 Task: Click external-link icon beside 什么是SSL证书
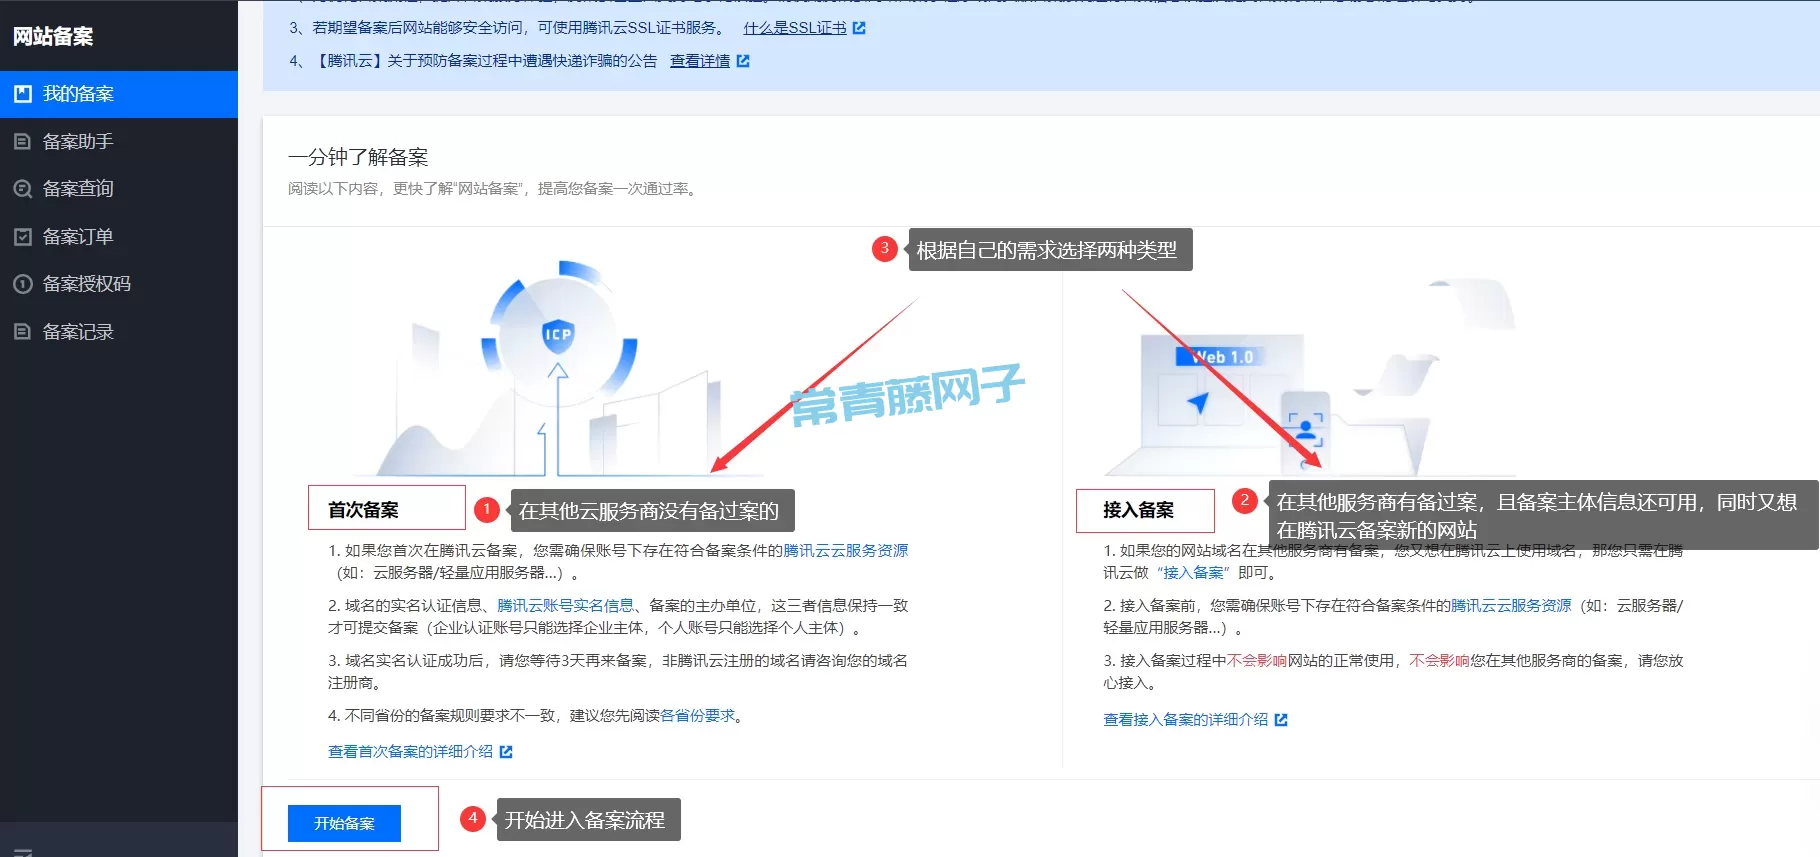pos(859,28)
